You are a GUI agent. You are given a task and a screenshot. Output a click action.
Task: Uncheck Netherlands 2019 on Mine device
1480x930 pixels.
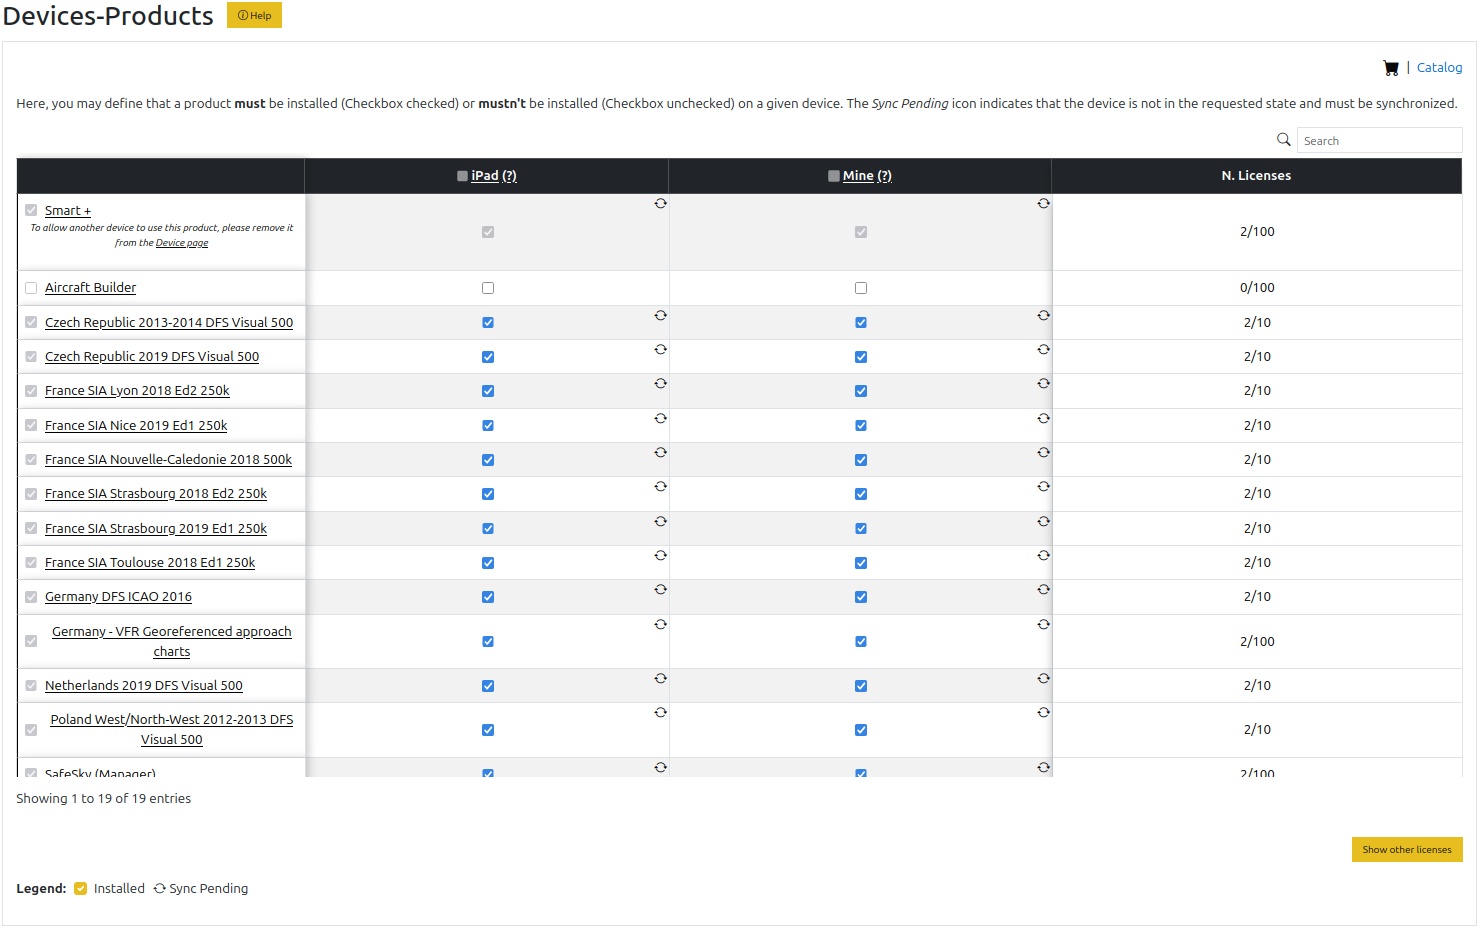point(861,686)
